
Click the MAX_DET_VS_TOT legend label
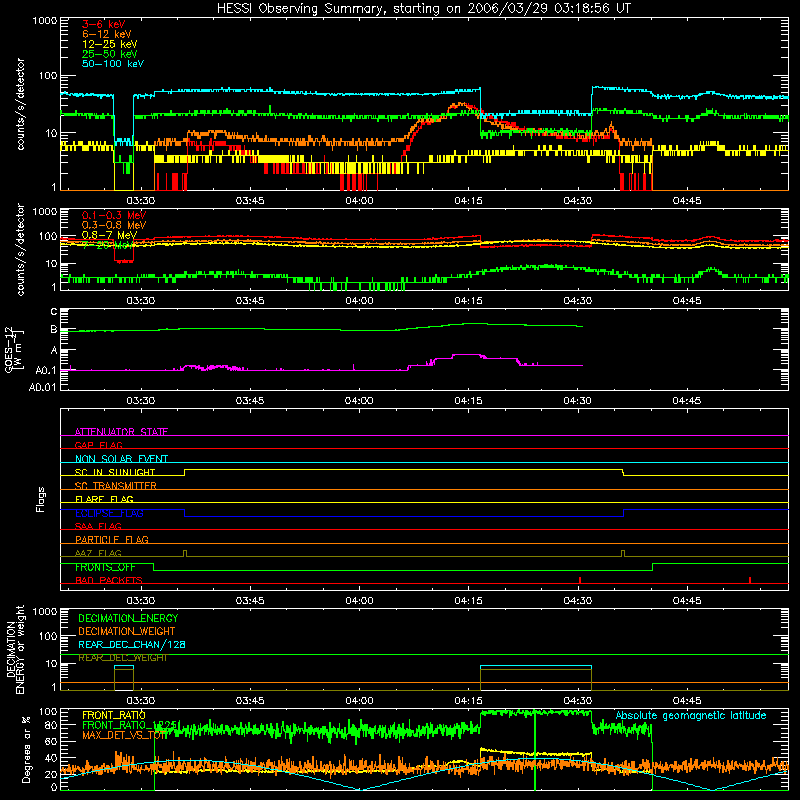tap(124, 735)
